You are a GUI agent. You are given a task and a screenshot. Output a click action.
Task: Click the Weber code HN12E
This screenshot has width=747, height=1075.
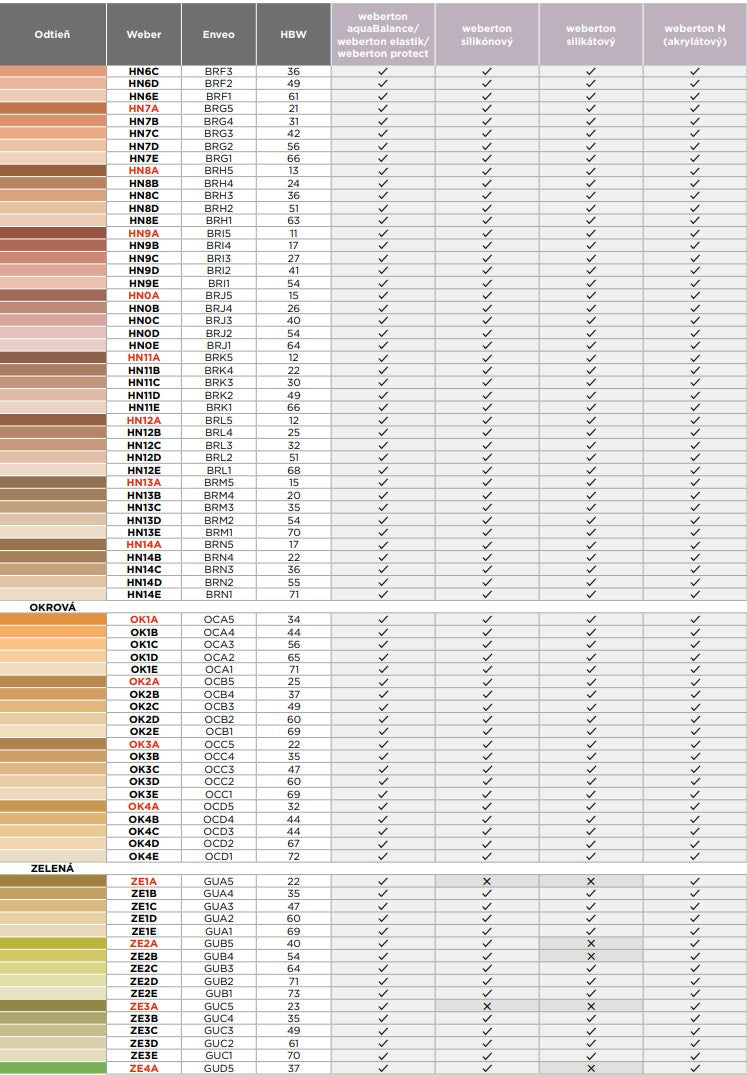[x=144, y=470]
